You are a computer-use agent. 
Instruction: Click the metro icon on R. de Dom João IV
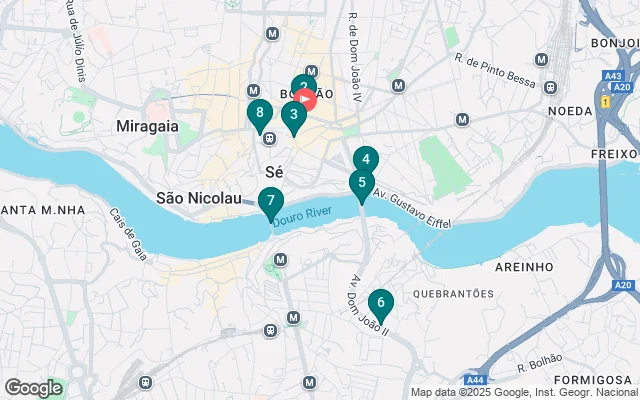click(398, 86)
